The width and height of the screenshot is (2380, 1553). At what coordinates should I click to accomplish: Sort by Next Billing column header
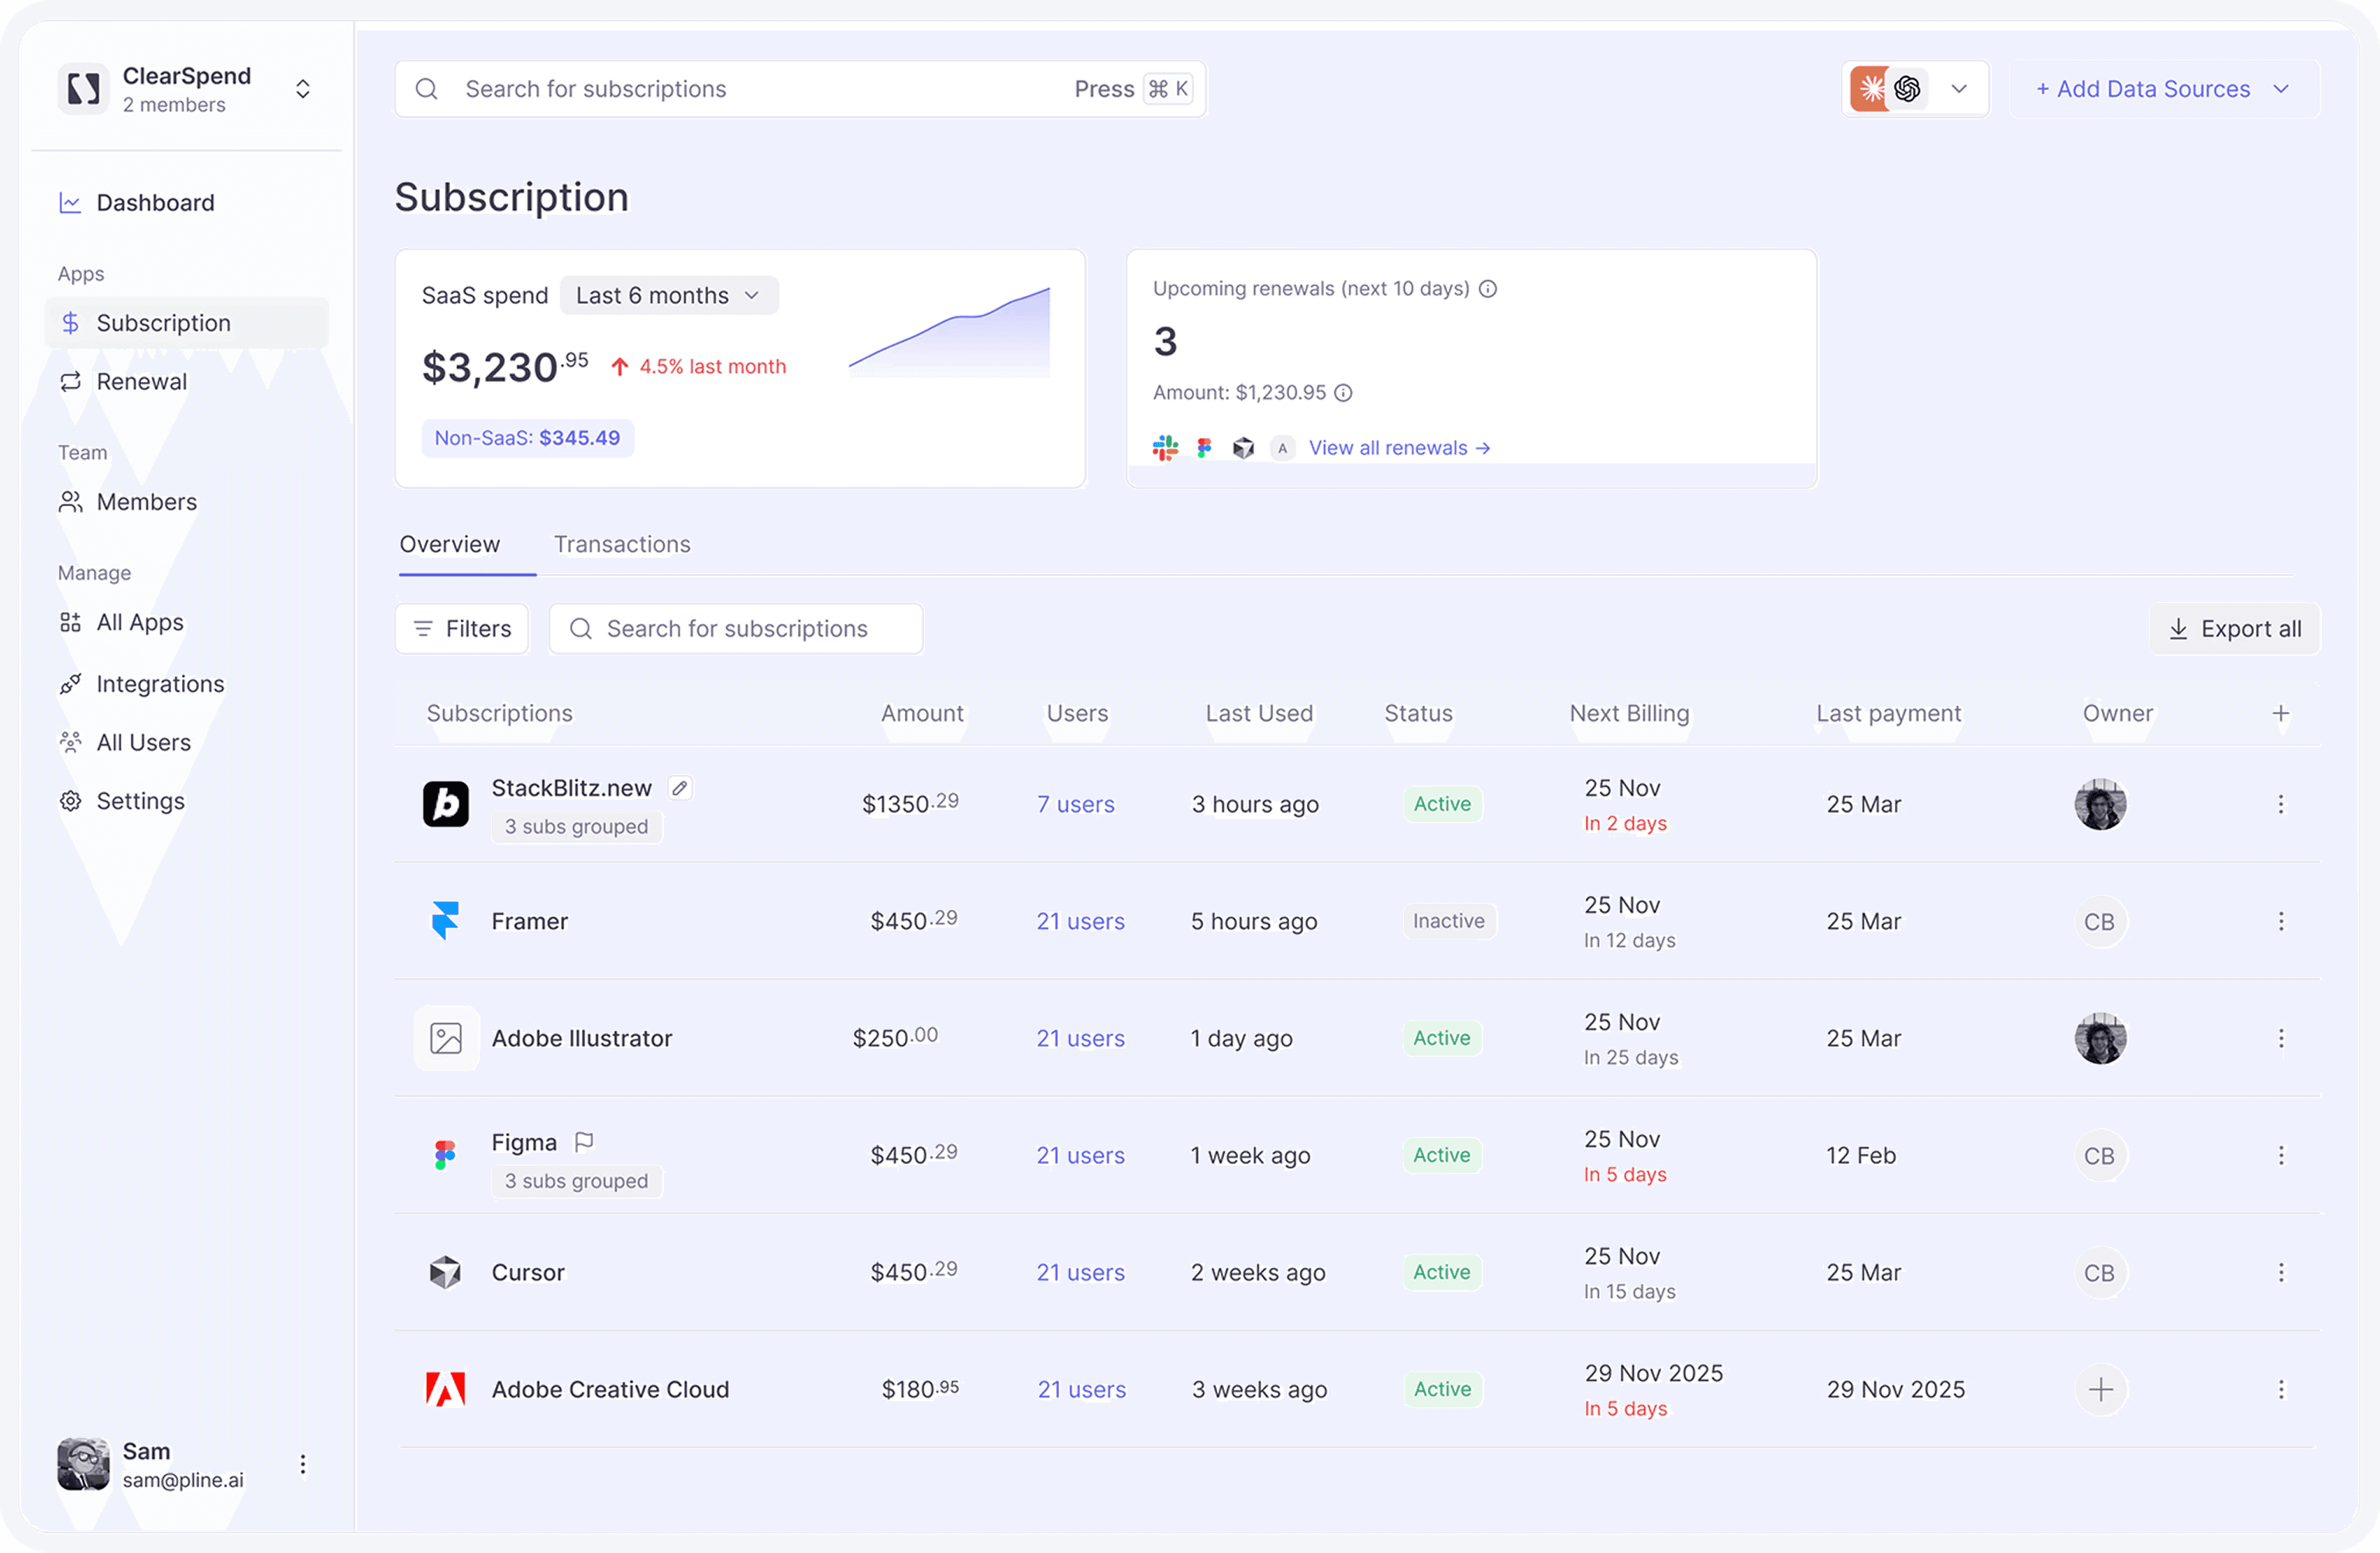click(1629, 714)
